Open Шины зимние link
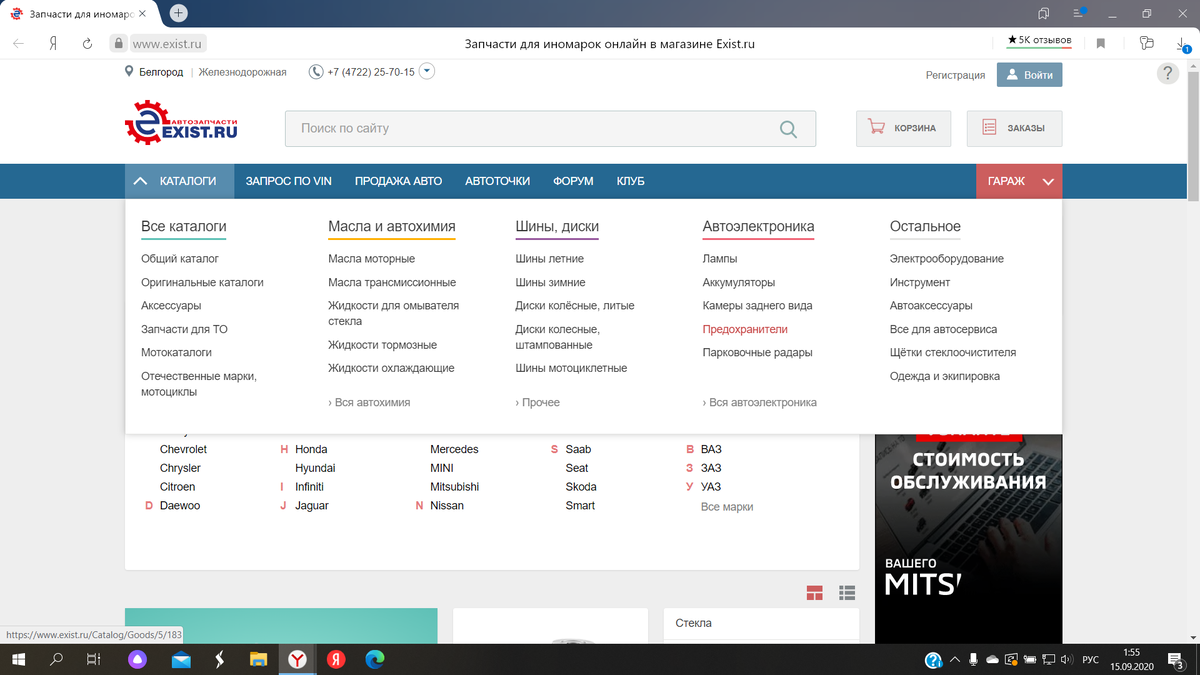This screenshot has height=675, width=1200. point(551,283)
